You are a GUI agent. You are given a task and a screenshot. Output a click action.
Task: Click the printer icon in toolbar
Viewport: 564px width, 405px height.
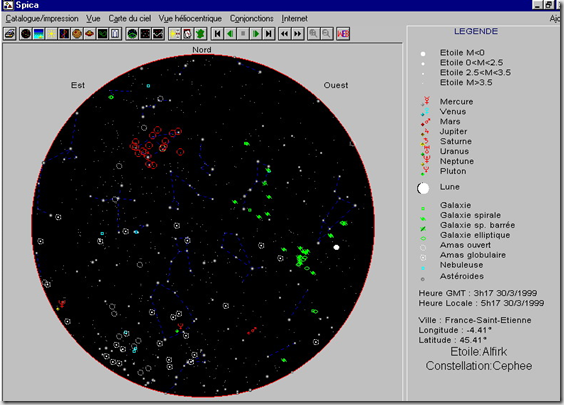(x=10, y=34)
